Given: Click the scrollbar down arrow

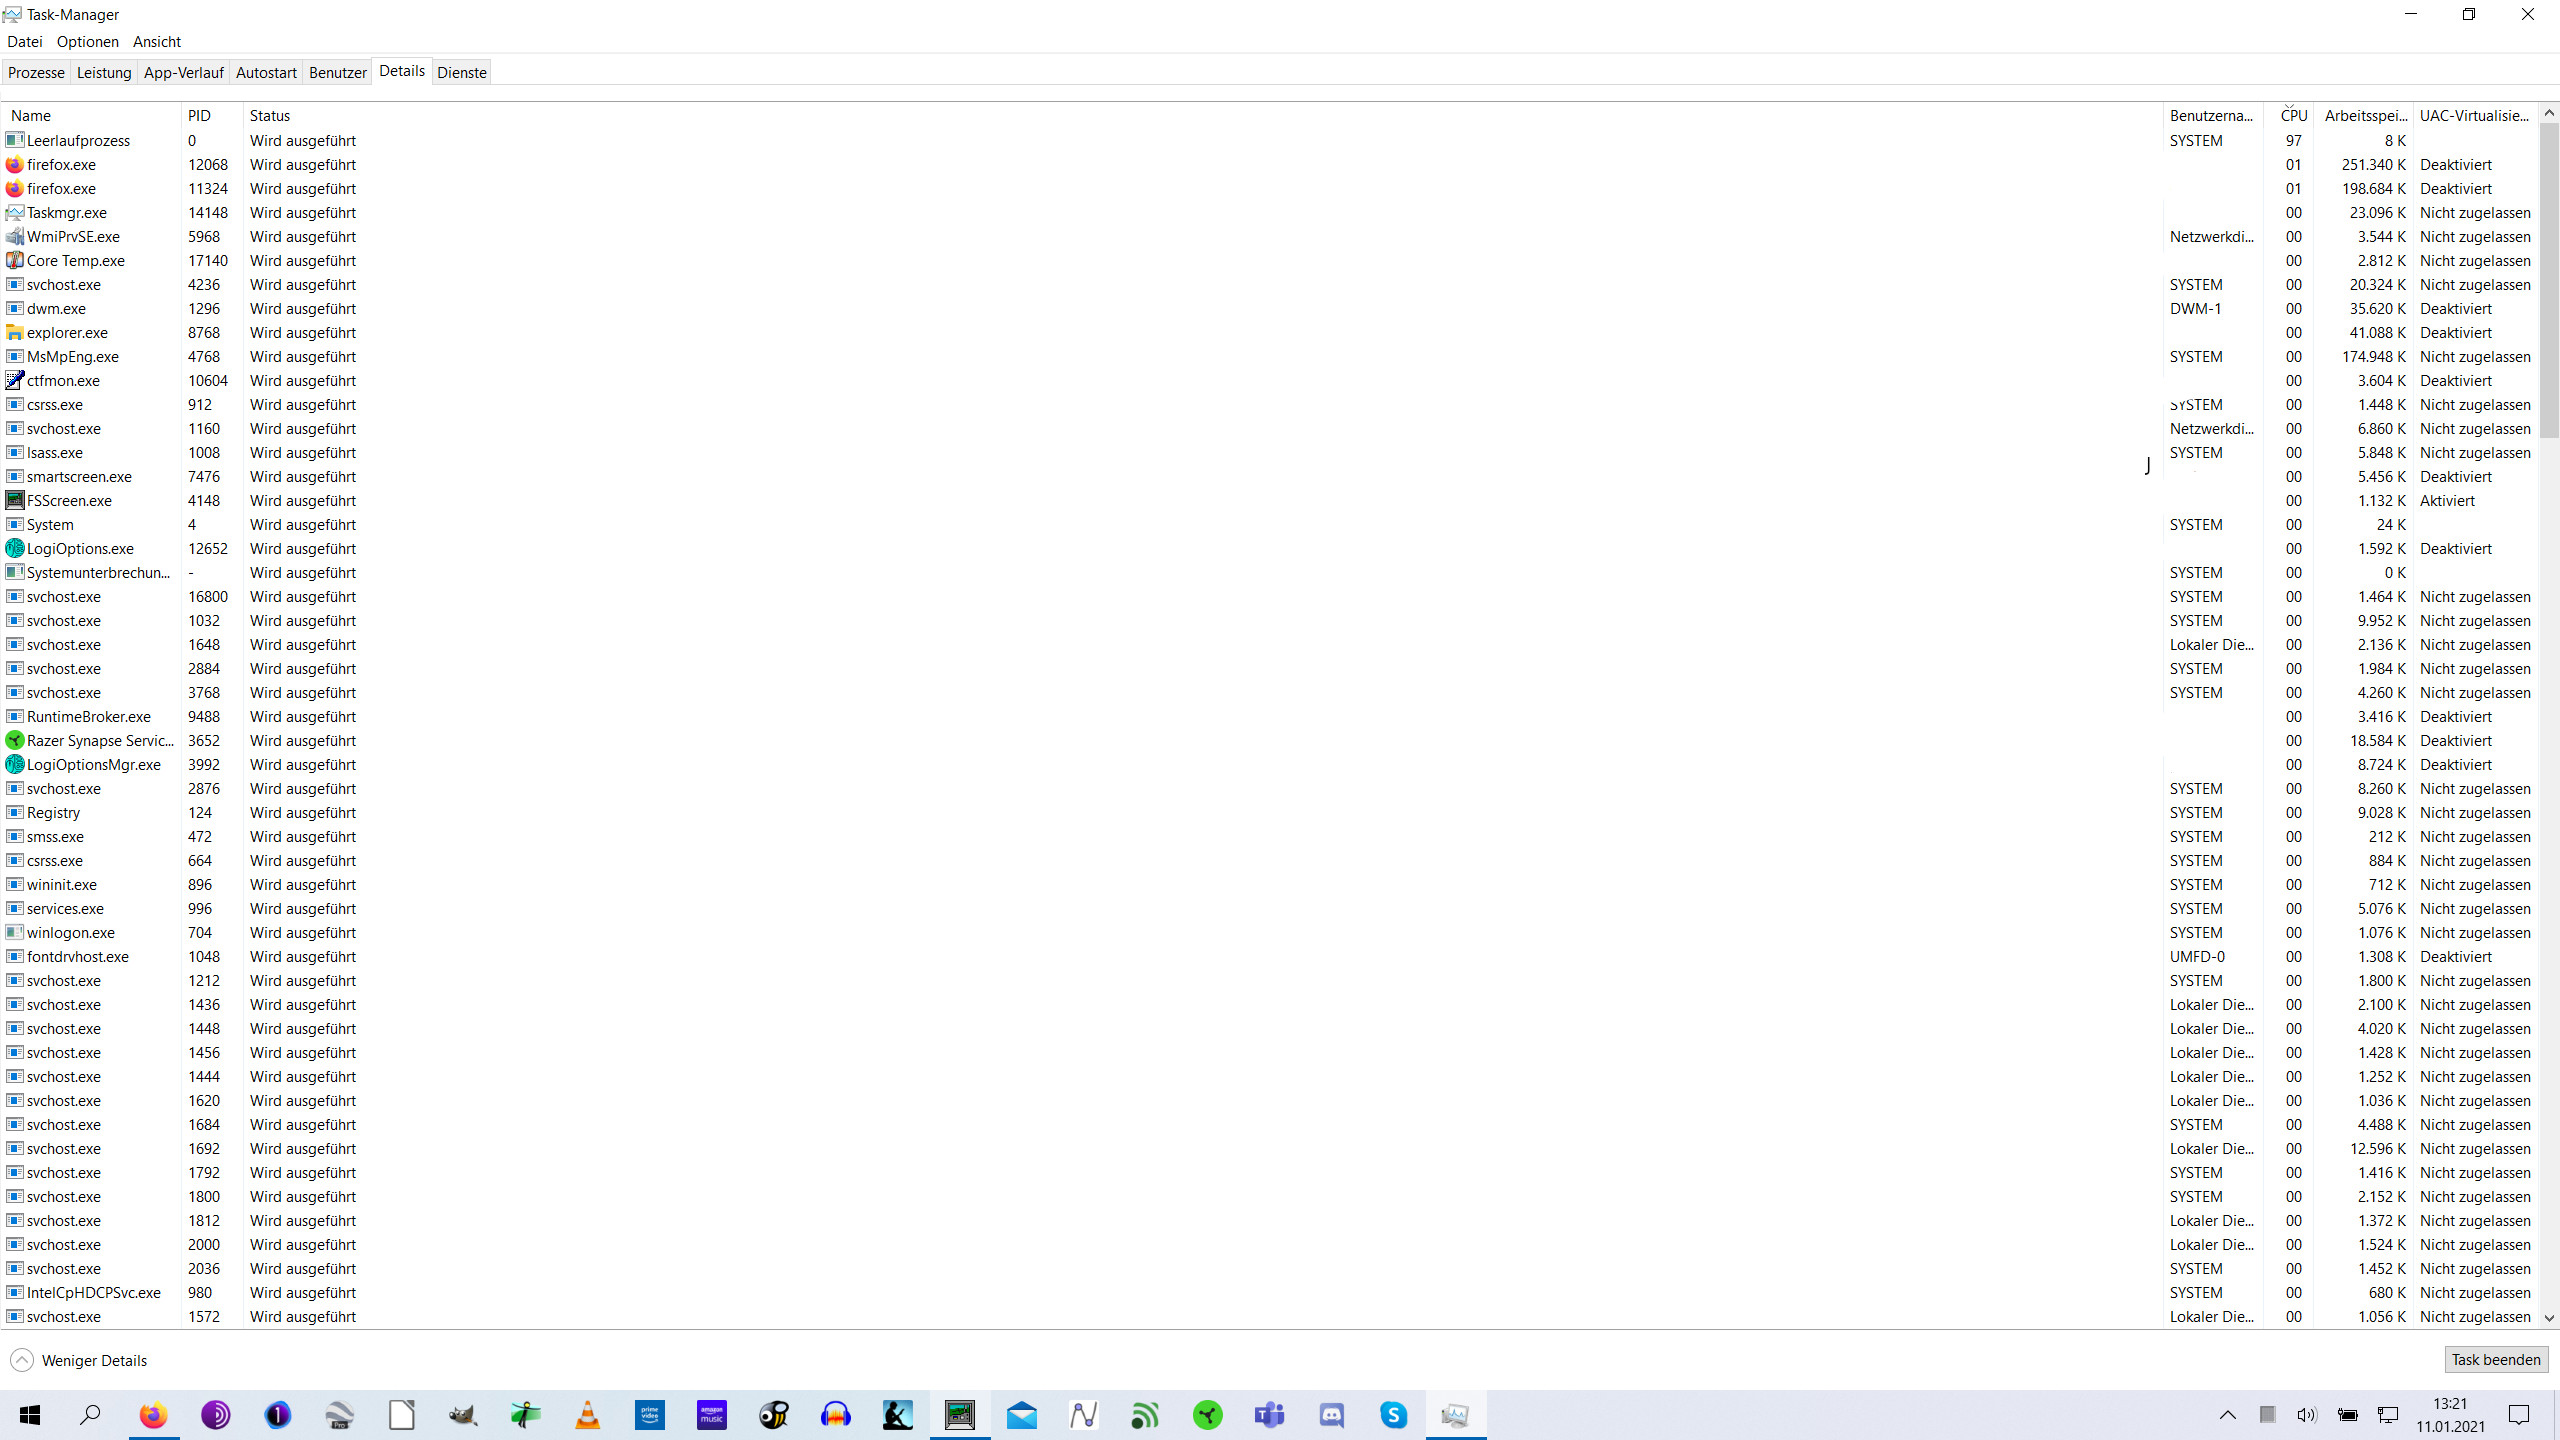Looking at the screenshot, I should [2549, 1318].
